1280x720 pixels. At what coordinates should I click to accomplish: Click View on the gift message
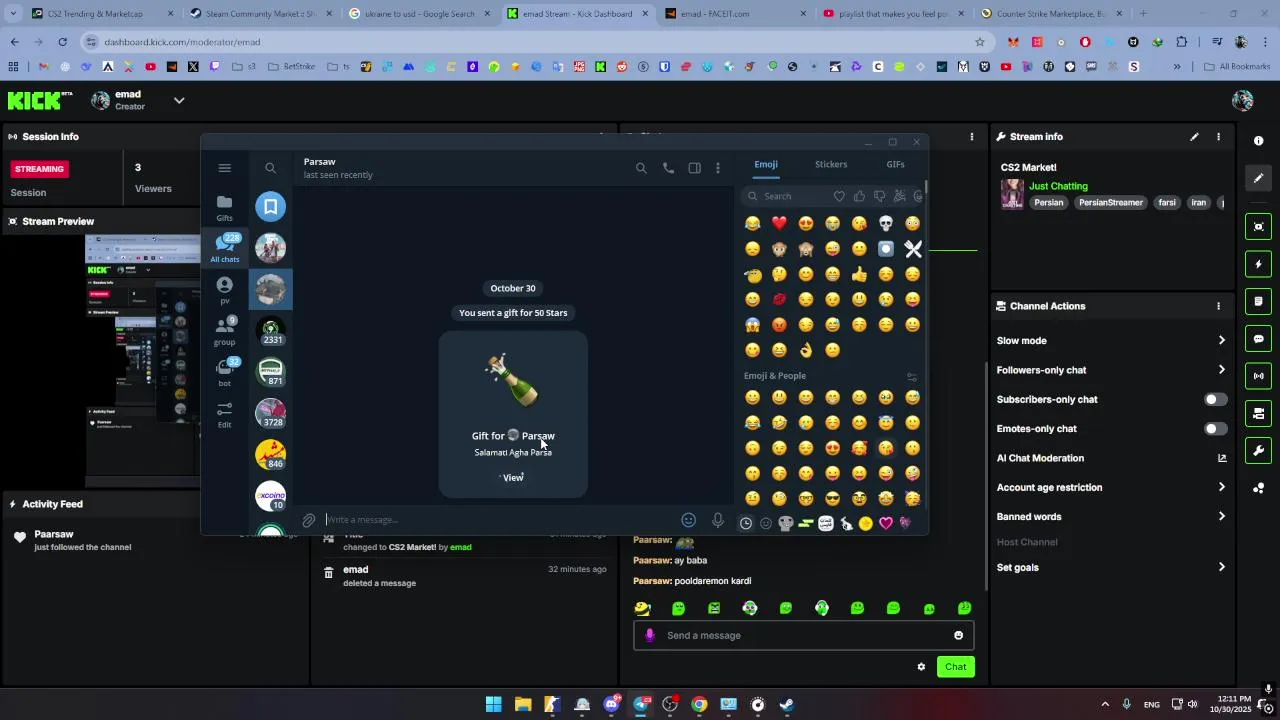pos(513,478)
